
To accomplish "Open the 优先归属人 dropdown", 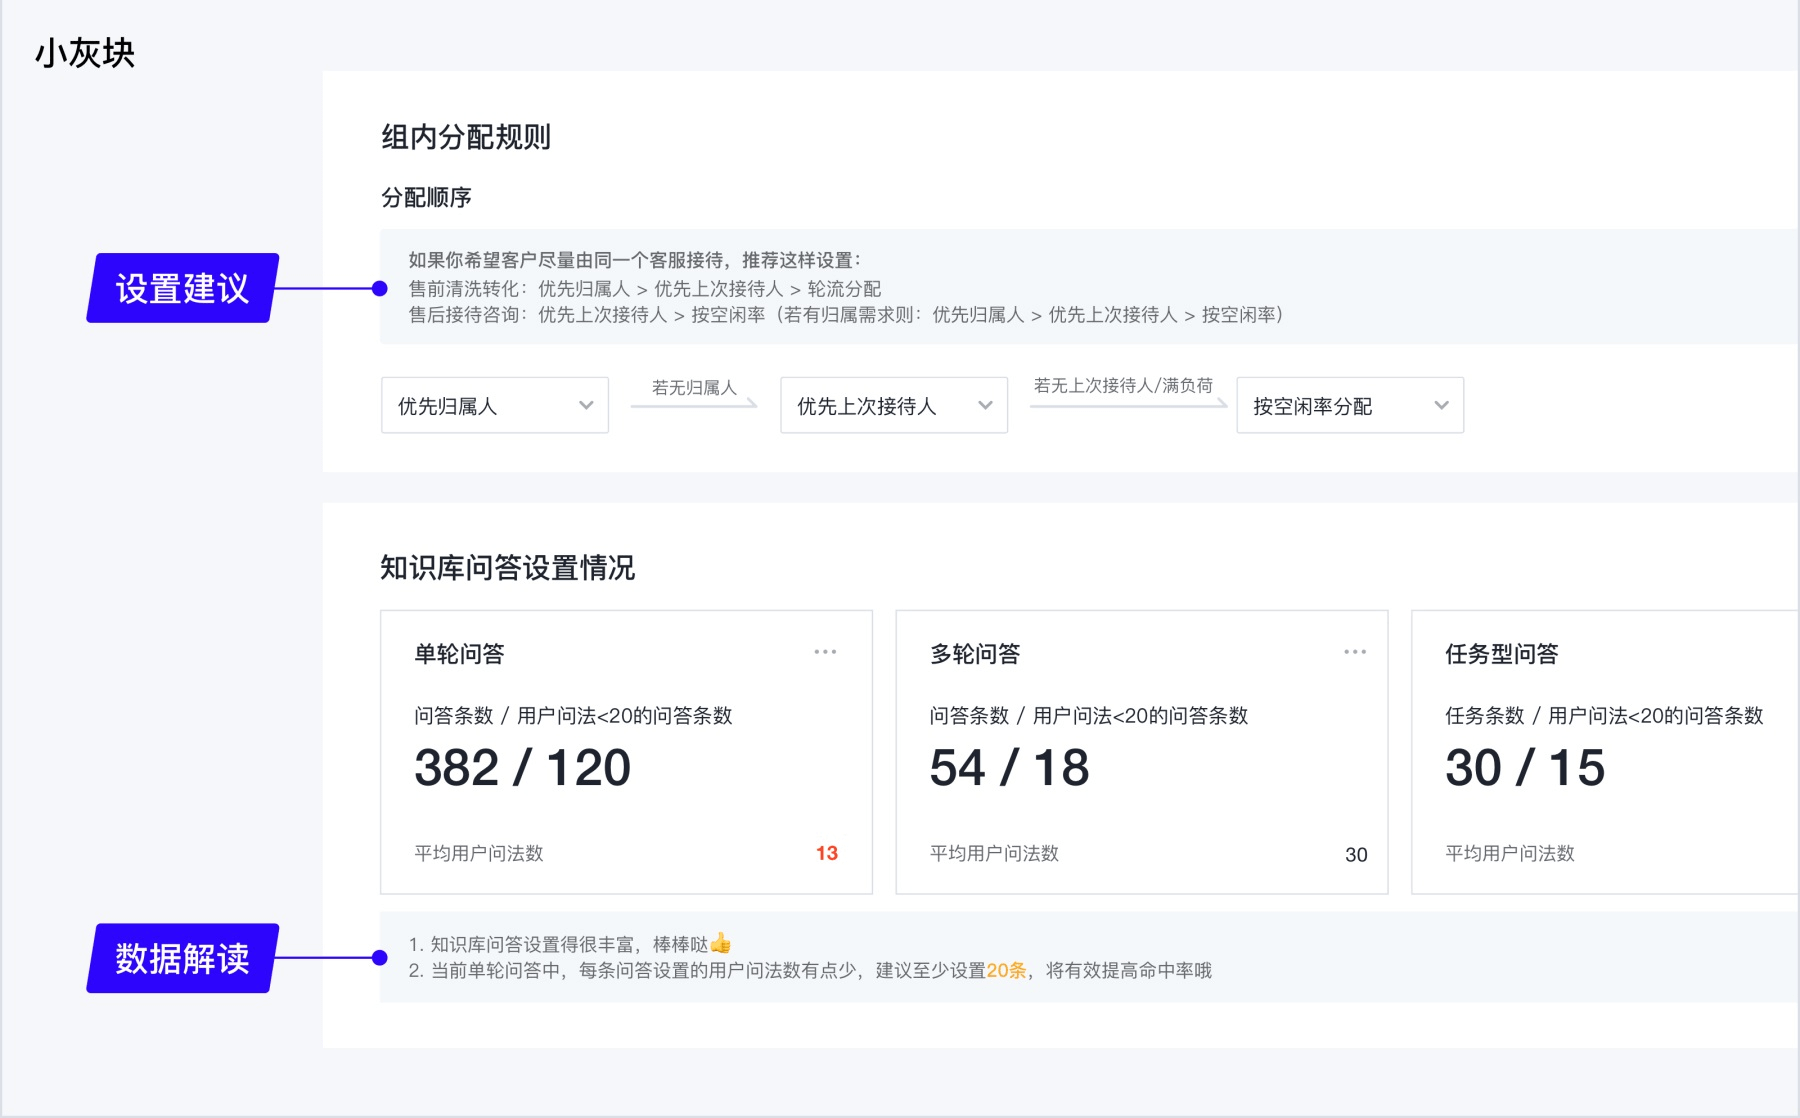I will point(495,405).
